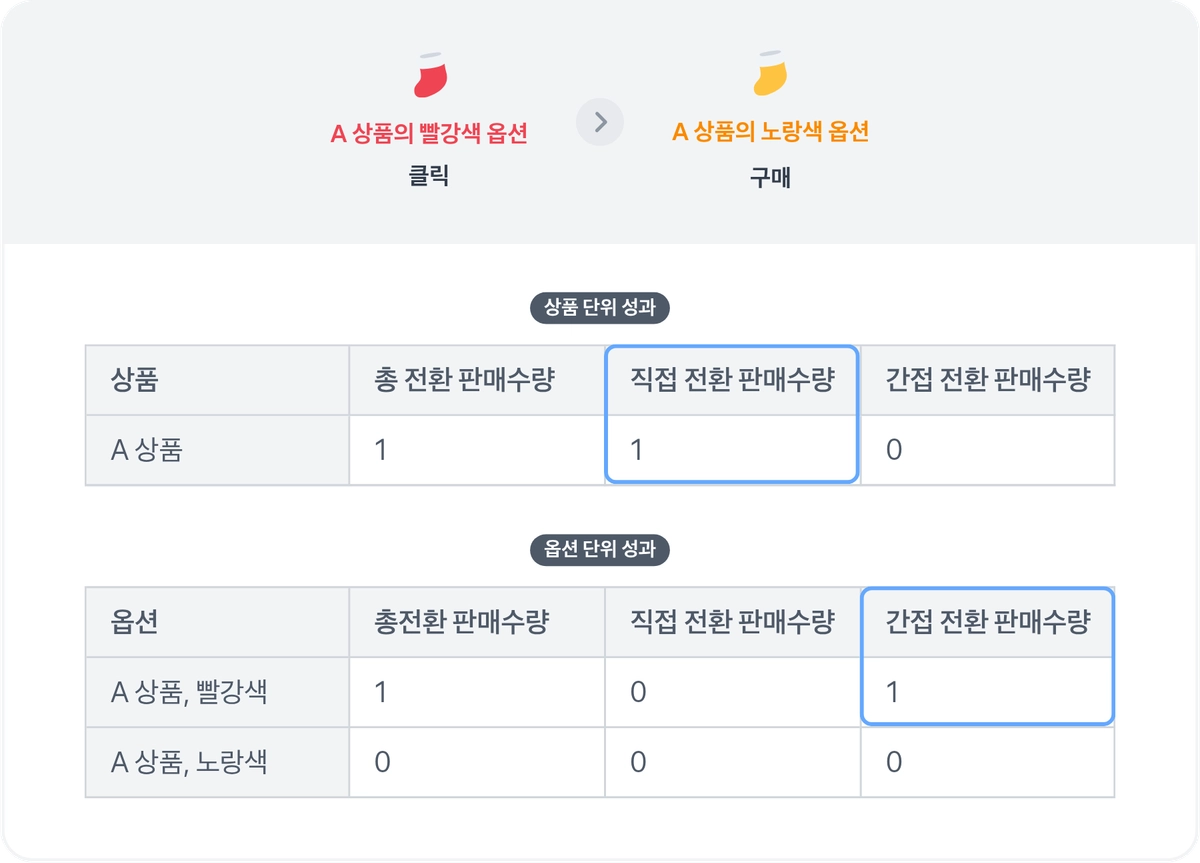The image size is (1200, 863).
Task: Click the '옵션' column header
Action: point(135,622)
